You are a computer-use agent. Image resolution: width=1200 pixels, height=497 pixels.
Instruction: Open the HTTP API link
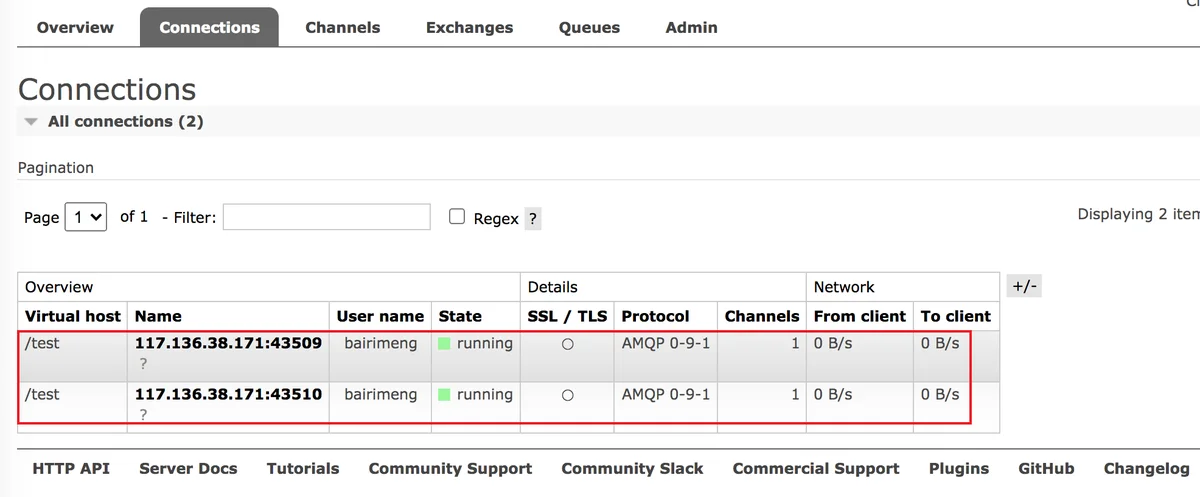click(71, 468)
